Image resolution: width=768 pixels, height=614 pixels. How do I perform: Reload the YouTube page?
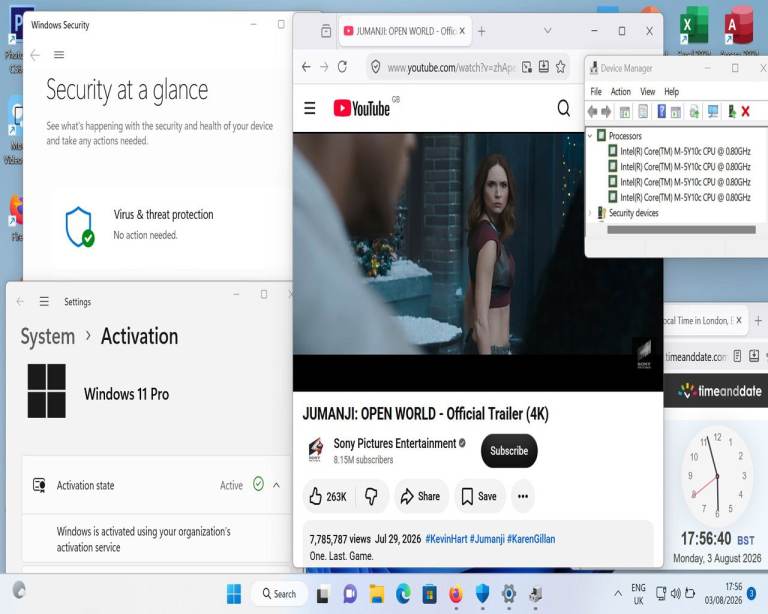tap(342, 67)
